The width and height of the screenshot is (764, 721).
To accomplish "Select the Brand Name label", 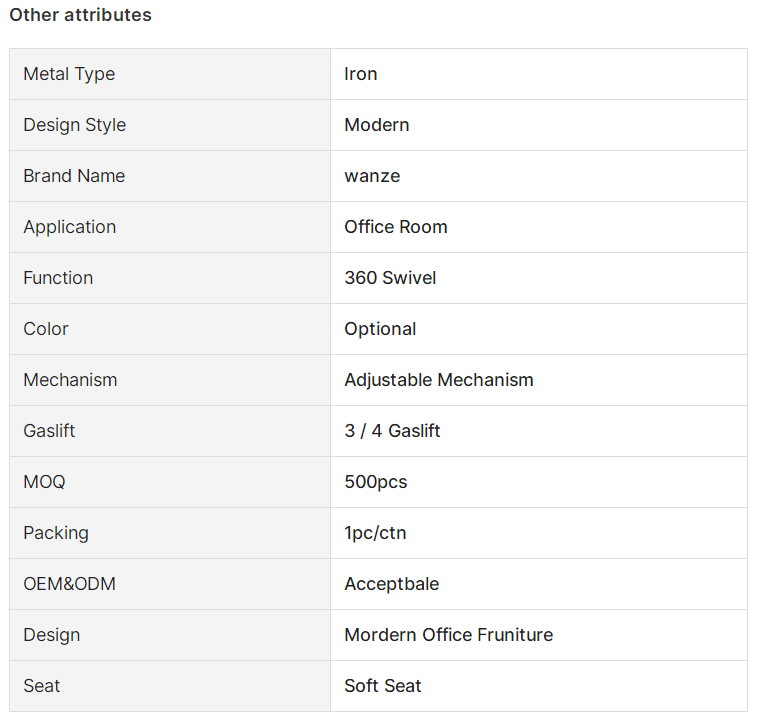I will (74, 176).
